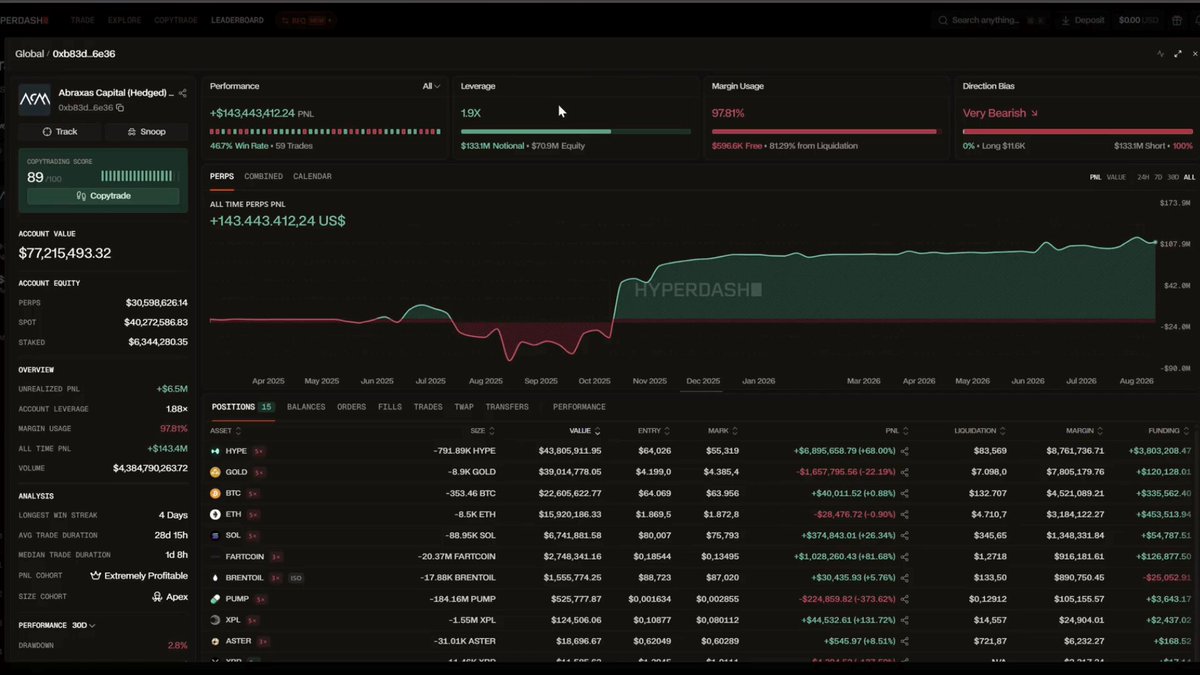Share the FARTCOIN position PNL
Image resolution: width=1200 pixels, height=675 pixels.
coord(905,556)
